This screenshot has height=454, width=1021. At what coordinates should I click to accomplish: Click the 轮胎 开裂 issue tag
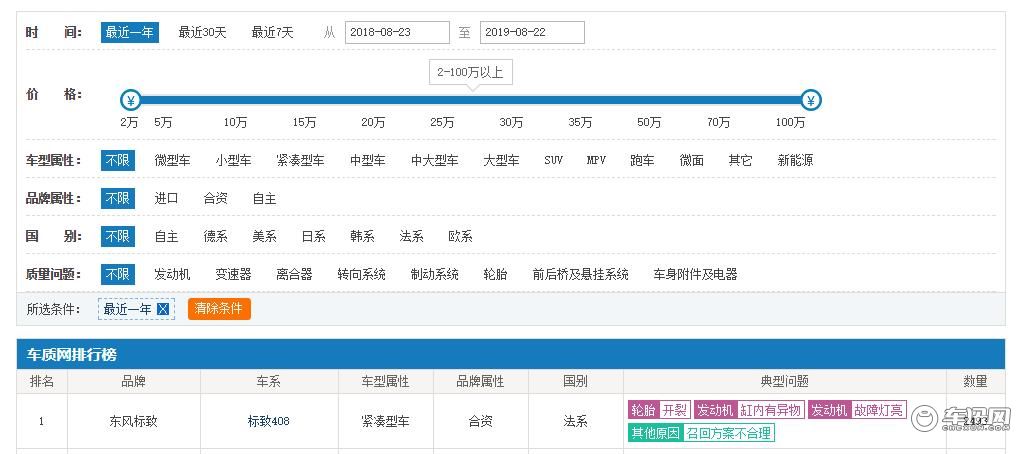point(659,410)
